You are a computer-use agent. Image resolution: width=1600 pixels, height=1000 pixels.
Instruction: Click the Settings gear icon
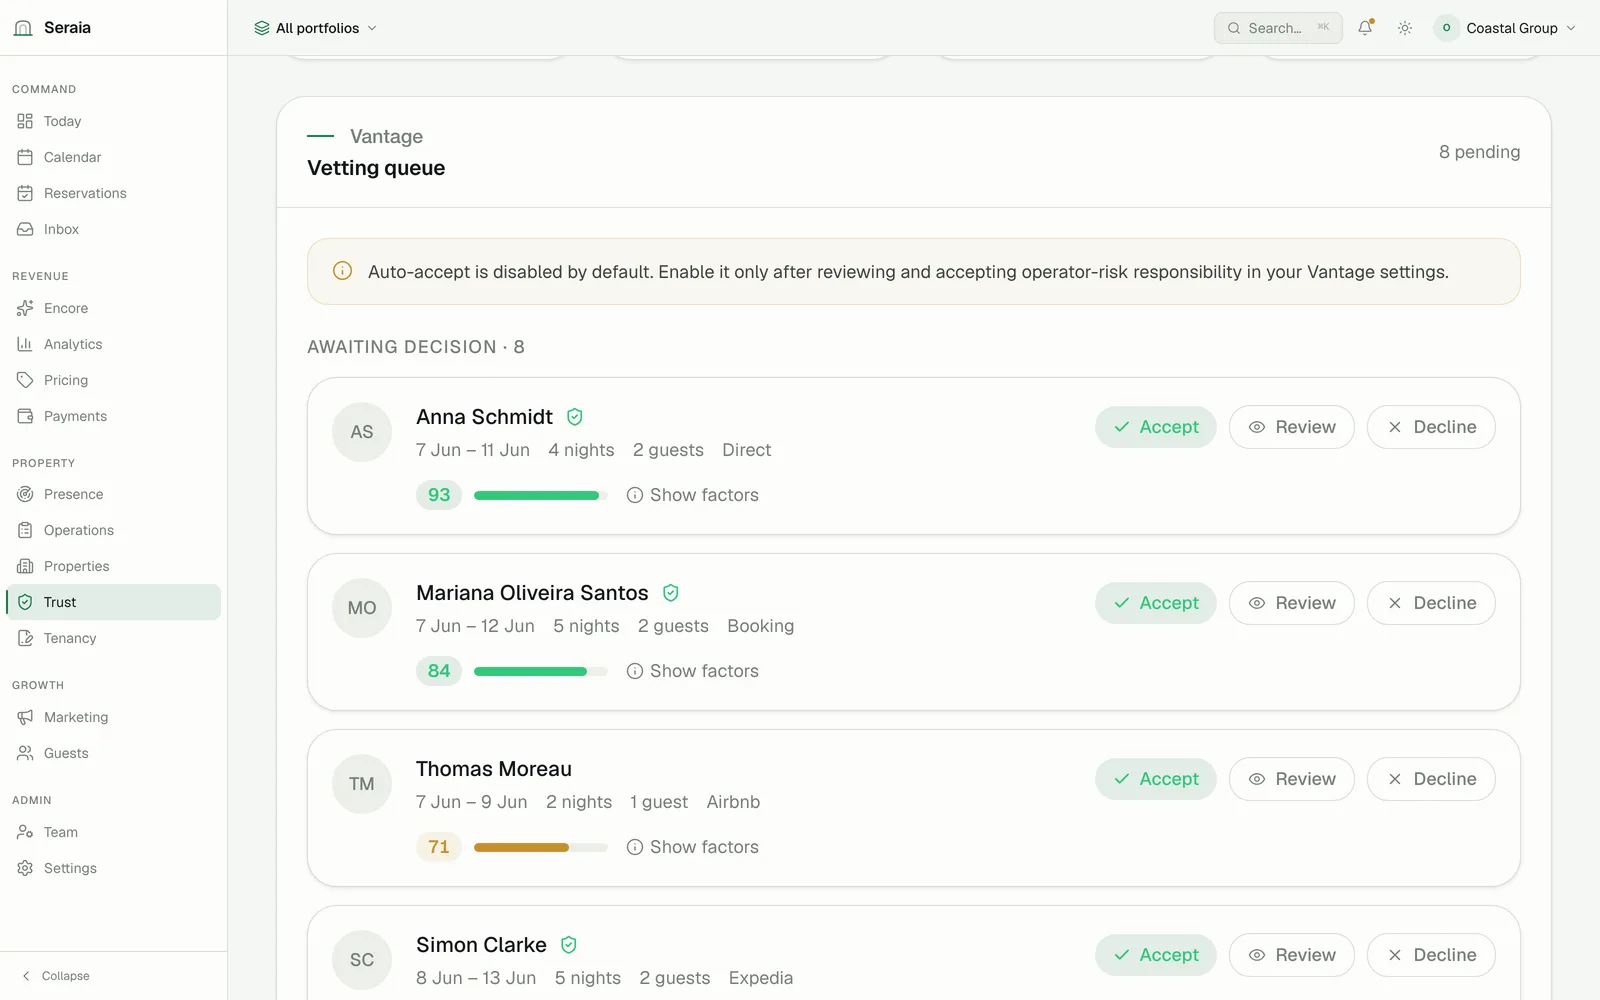pyautogui.click(x=25, y=868)
